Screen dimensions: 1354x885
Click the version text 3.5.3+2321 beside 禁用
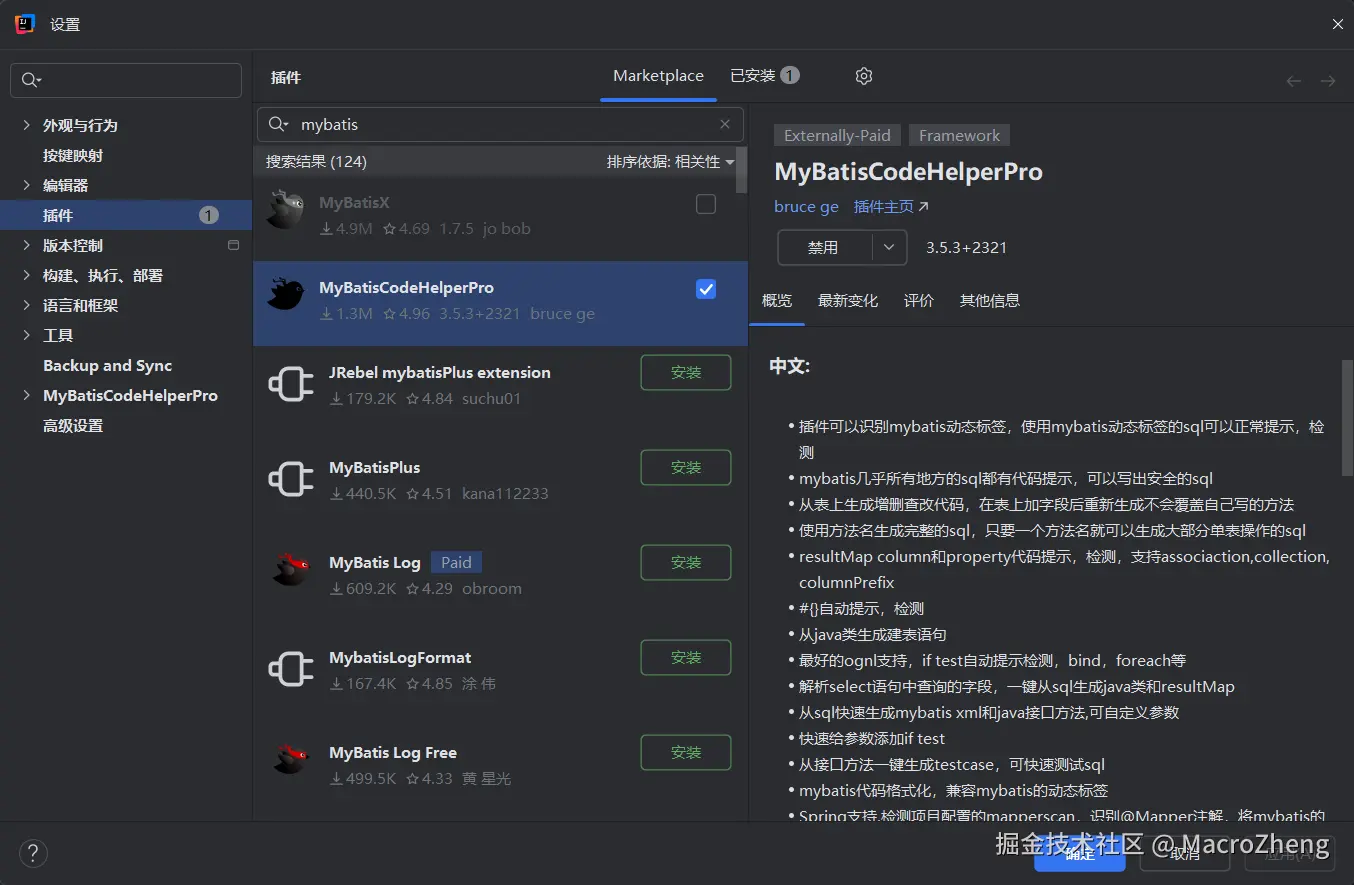tap(966, 247)
